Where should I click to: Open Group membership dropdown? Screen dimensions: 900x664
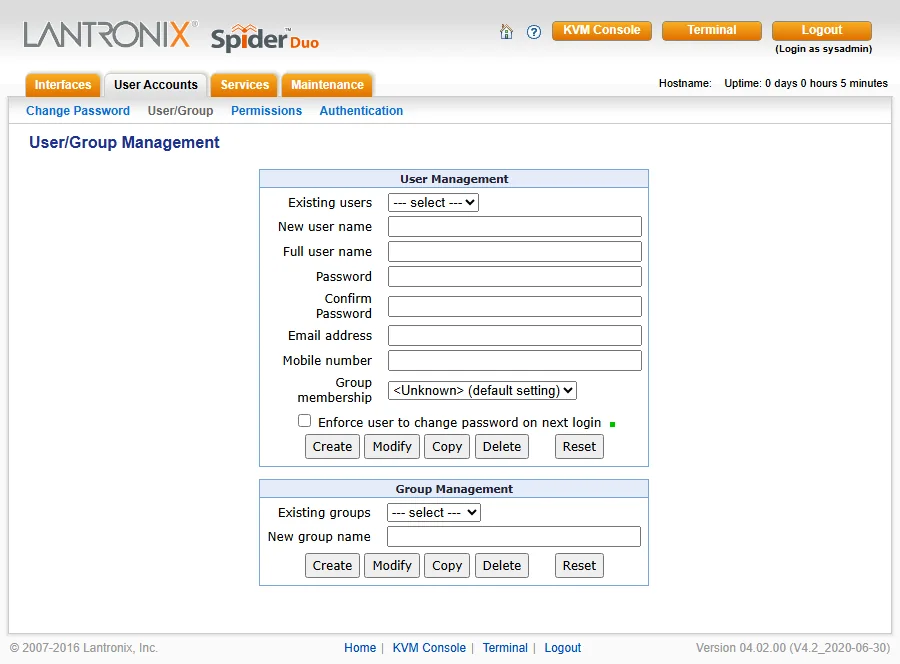(x=482, y=390)
